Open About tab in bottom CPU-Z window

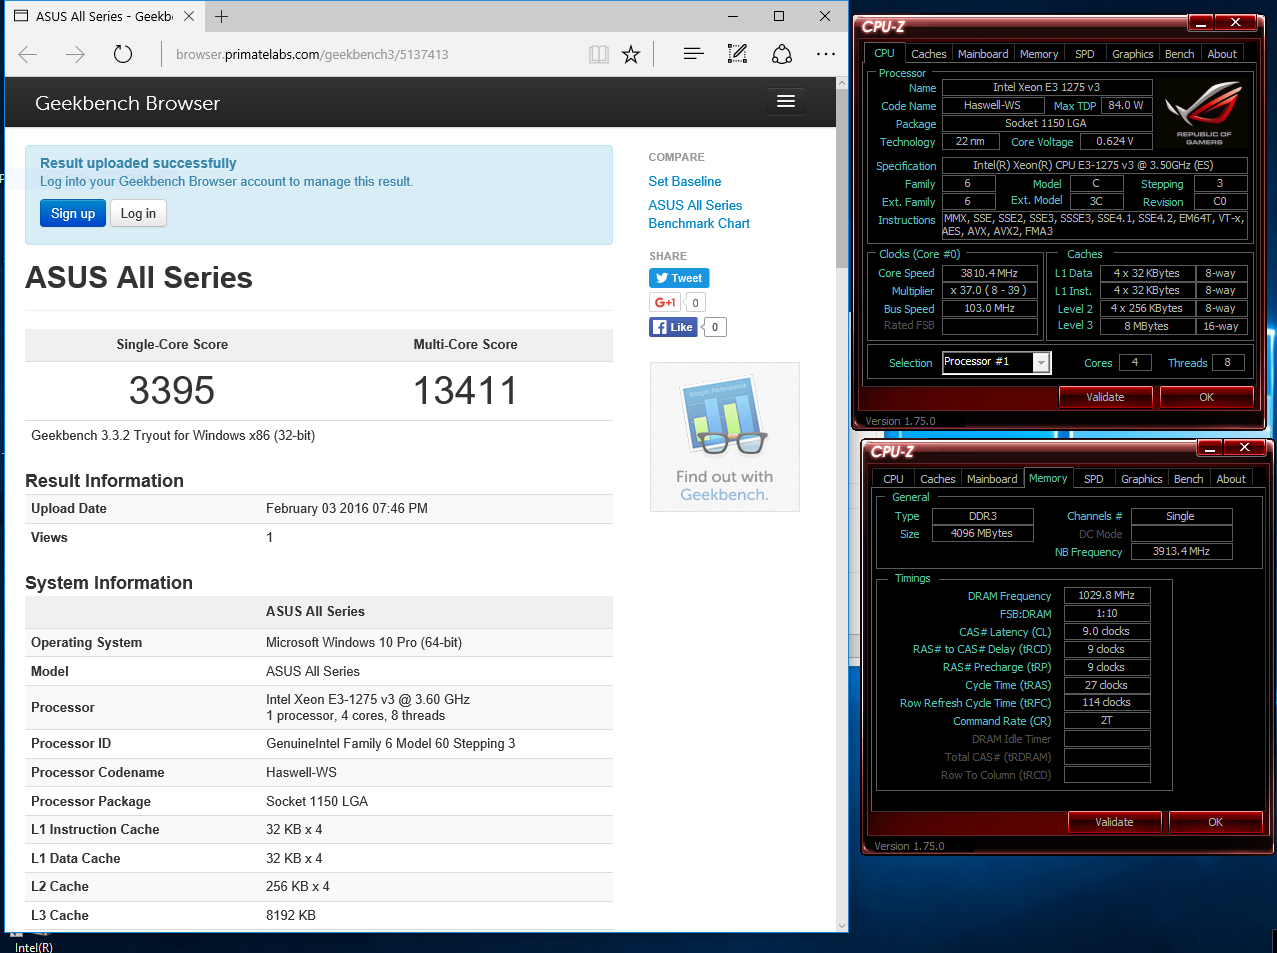tap(1231, 479)
